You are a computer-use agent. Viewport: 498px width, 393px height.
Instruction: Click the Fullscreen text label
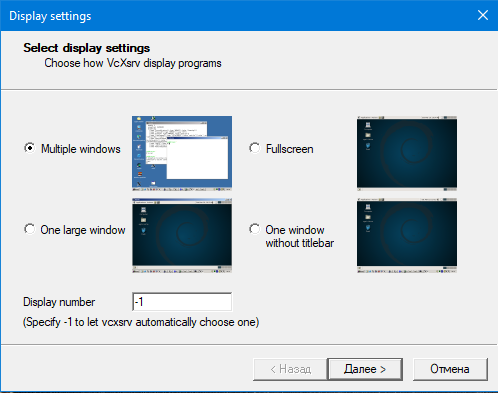point(290,149)
